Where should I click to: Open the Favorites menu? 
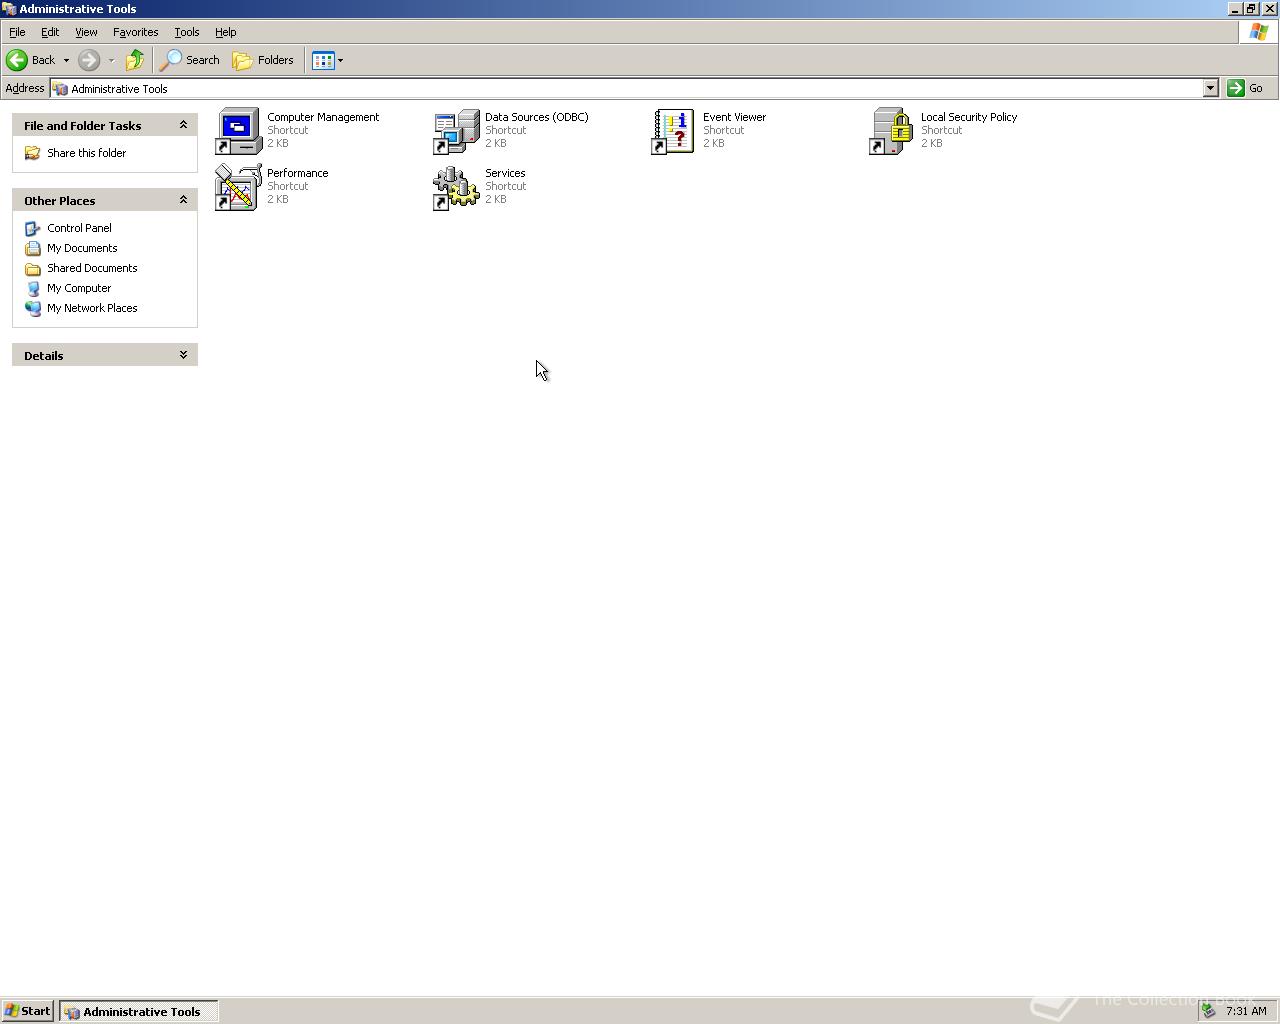pyautogui.click(x=136, y=32)
